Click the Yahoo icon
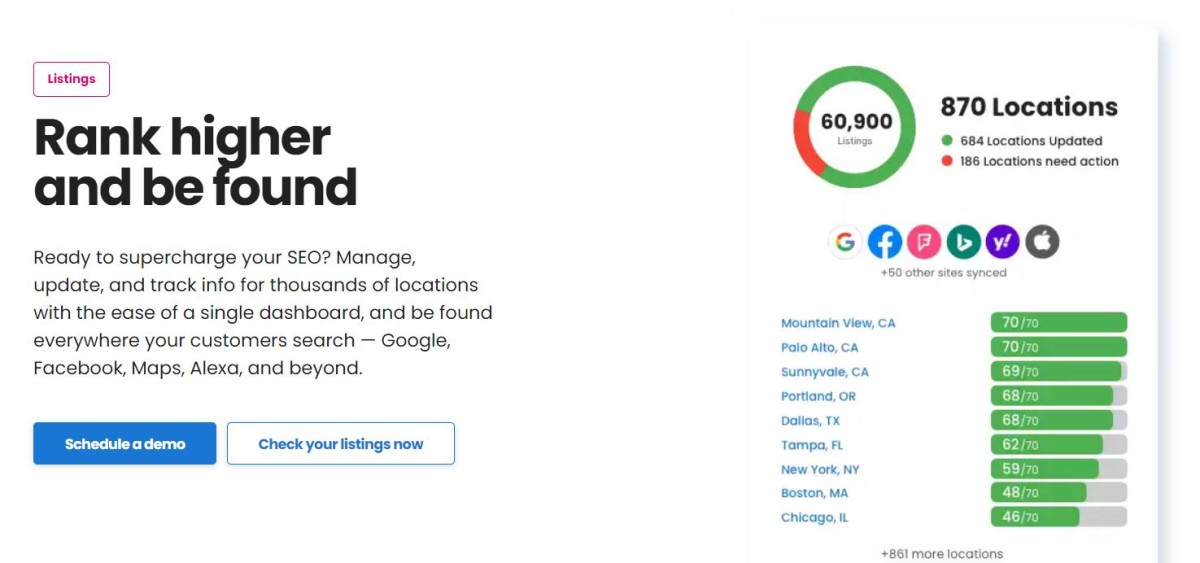This screenshot has width=1200, height=563. click(x=1003, y=241)
